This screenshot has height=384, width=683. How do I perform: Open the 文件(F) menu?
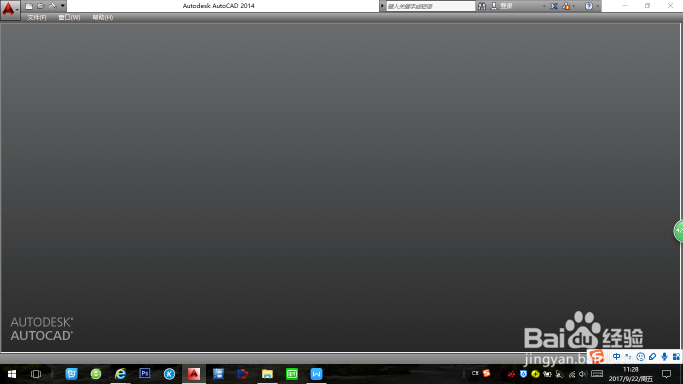coord(37,17)
